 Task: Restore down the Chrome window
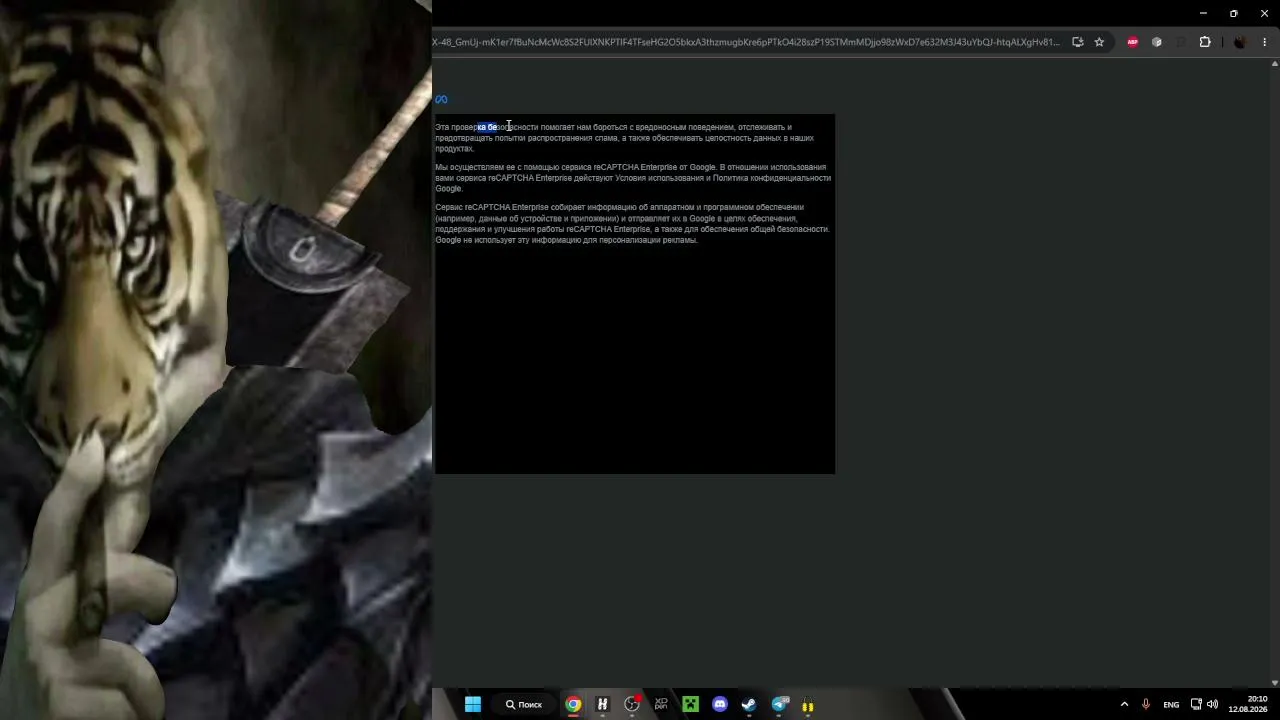click(x=1233, y=13)
